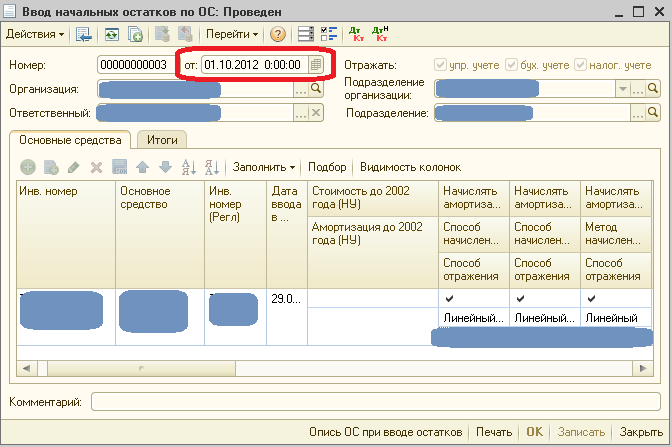Open the Заполнить dropdown
The image size is (672, 447).
tap(264, 167)
